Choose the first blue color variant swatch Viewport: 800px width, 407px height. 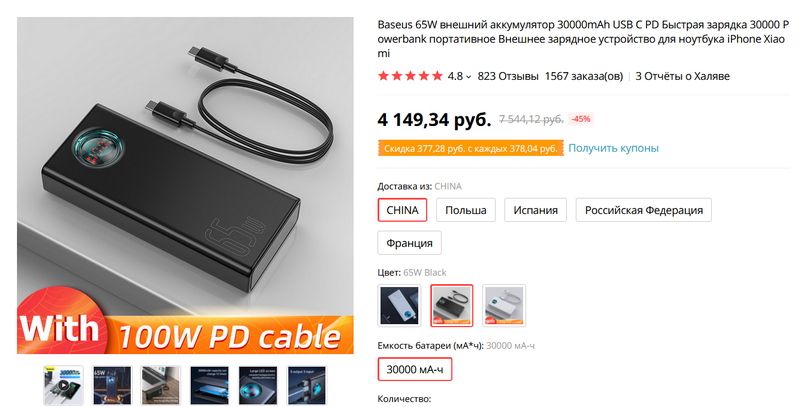pyautogui.click(x=399, y=306)
